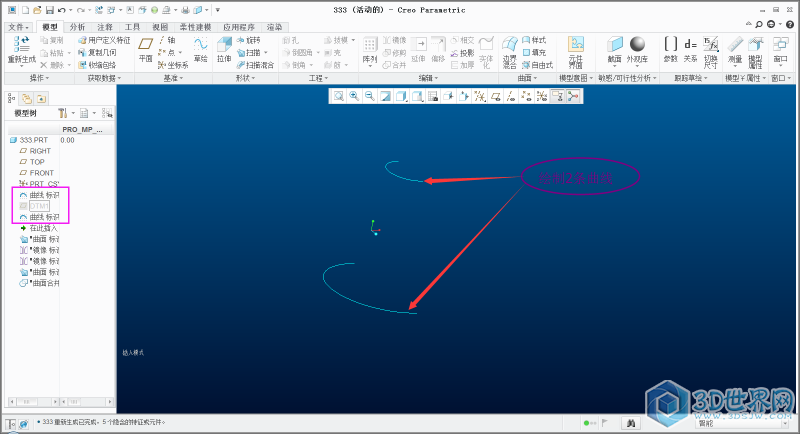This screenshot has width=800, height=434.
Task: Toggle point display in the view toolbar
Action: pos(527,96)
